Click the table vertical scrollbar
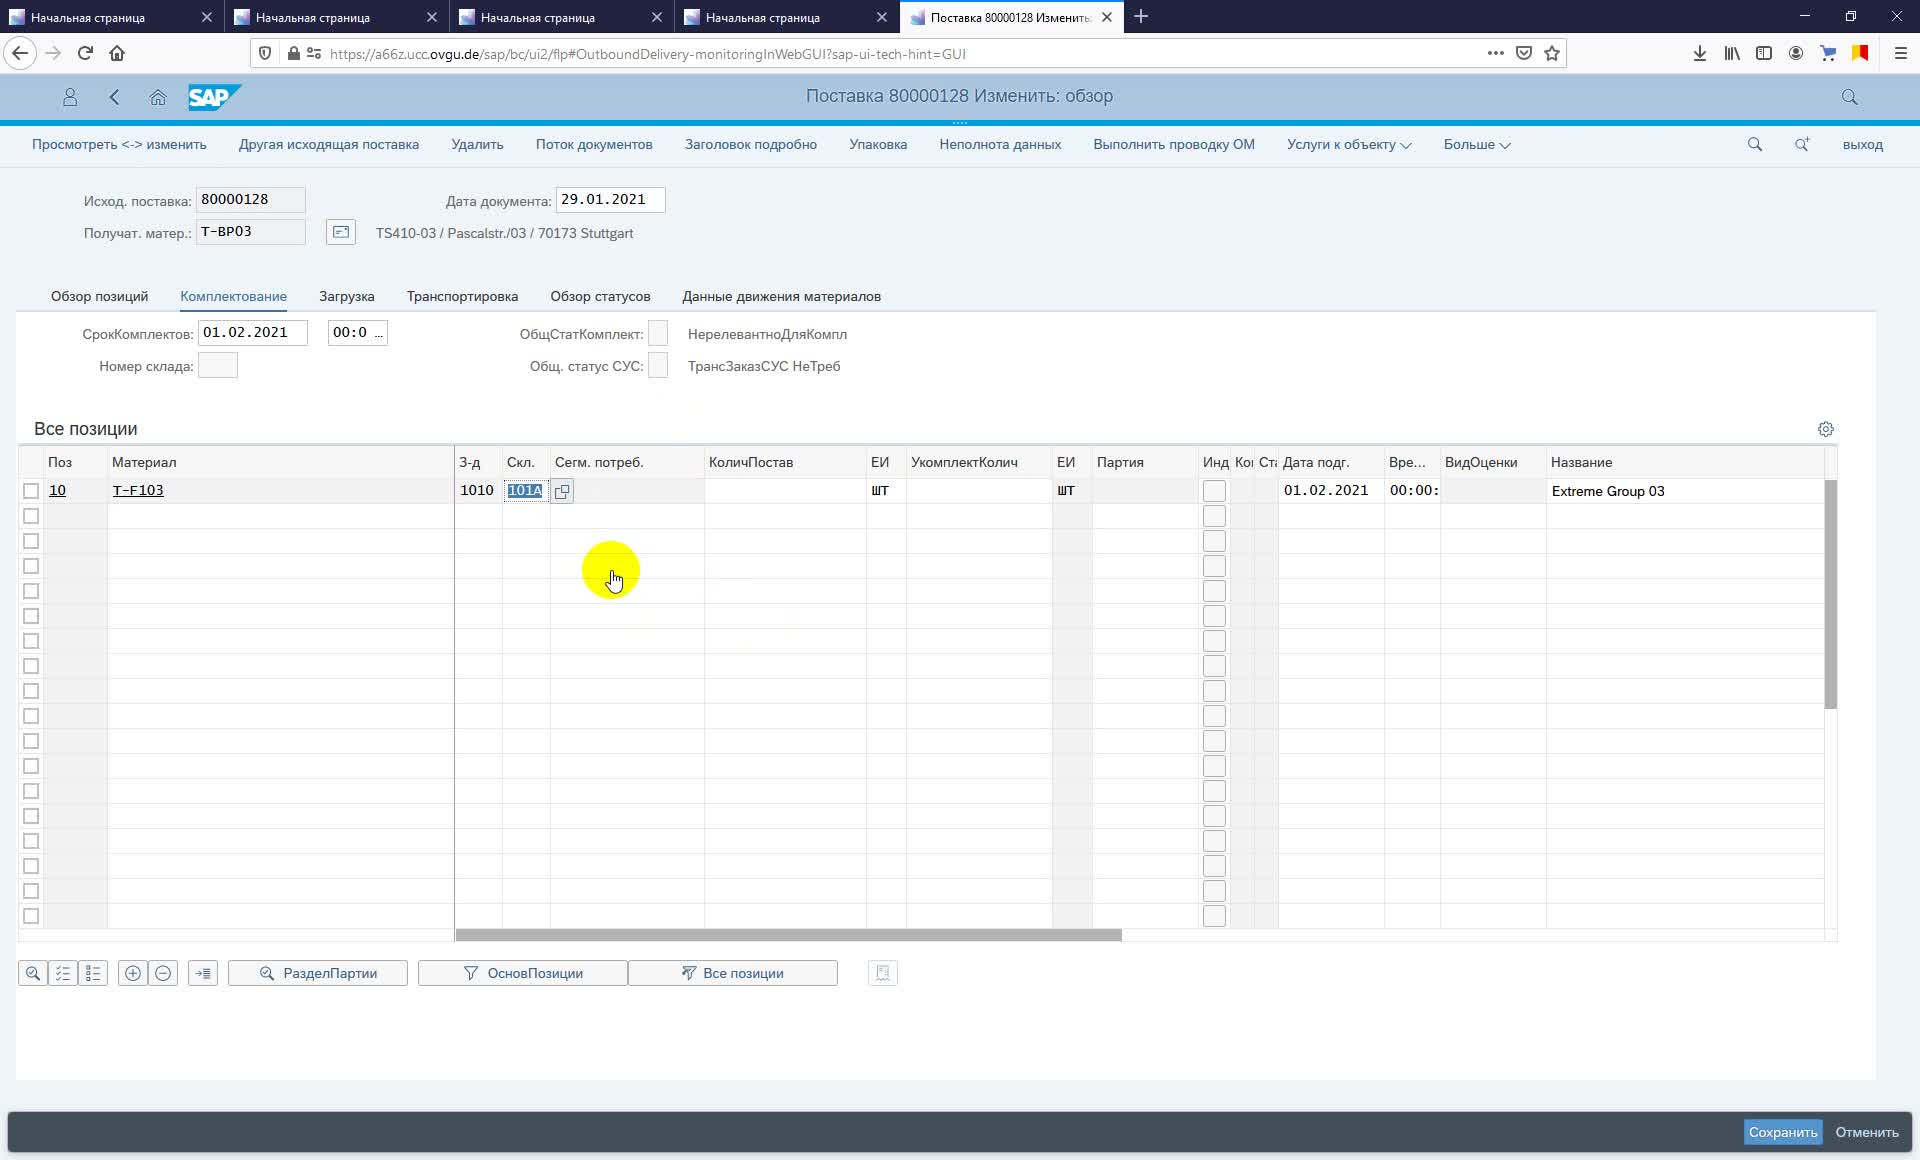This screenshot has width=1920, height=1160. pyautogui.click(x=1831, y=594)
